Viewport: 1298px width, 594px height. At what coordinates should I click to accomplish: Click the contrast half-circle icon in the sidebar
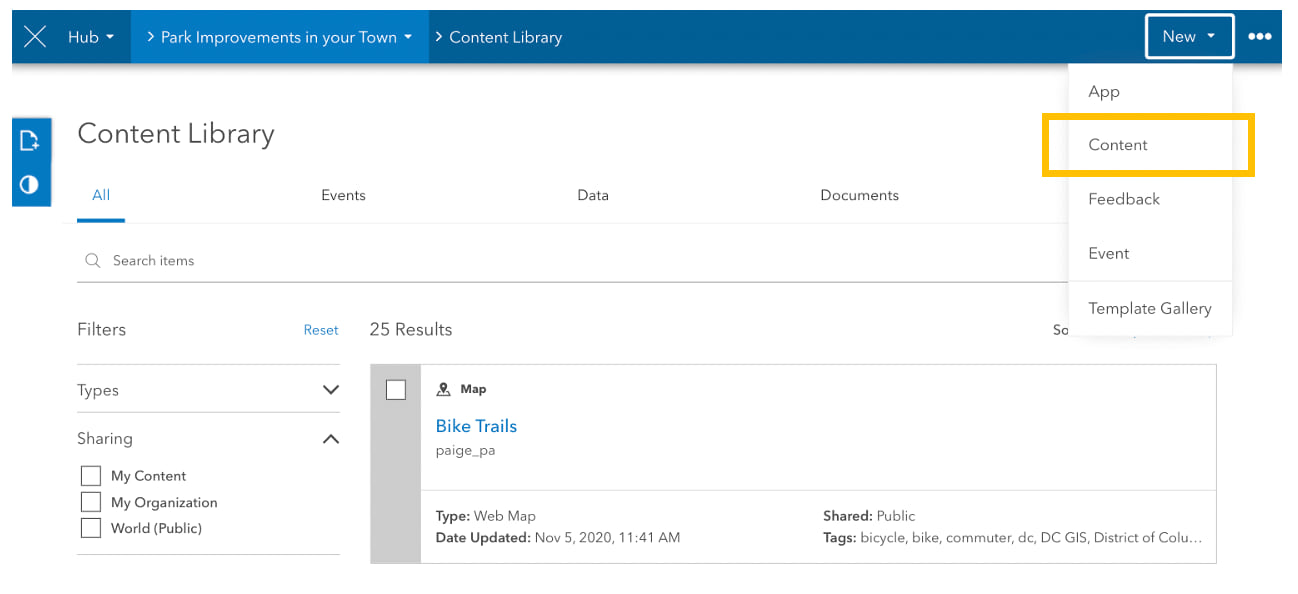click(x=30, y=185)
